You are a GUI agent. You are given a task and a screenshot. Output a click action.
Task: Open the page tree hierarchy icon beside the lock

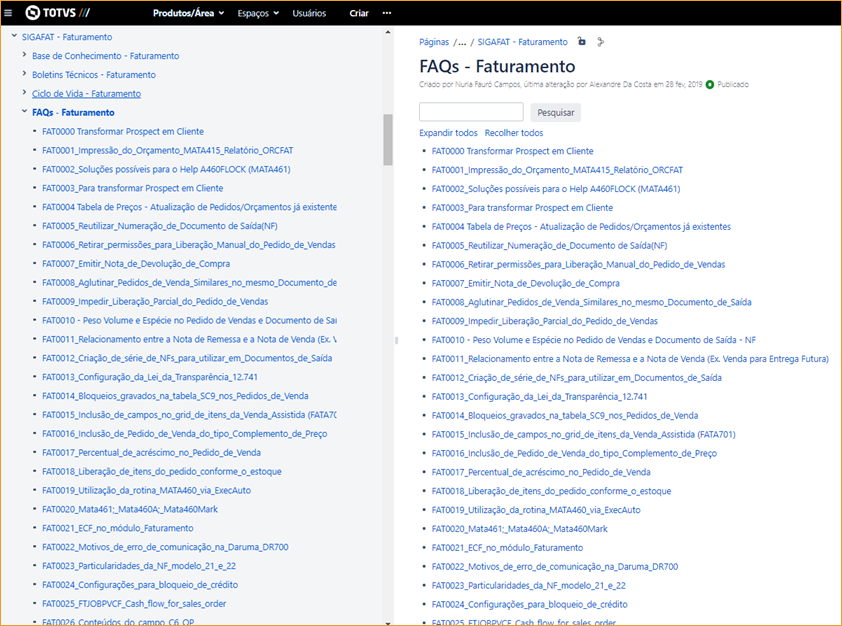600,42
